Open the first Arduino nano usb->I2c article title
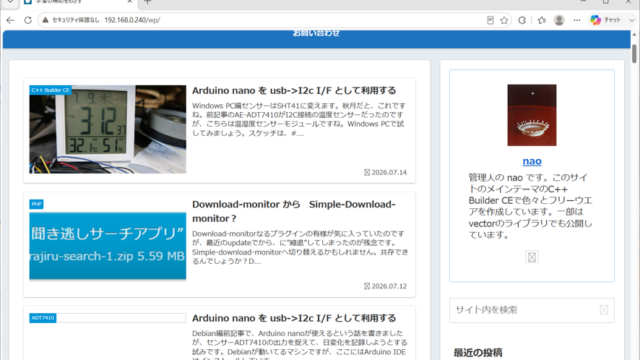 pos(294,90)
